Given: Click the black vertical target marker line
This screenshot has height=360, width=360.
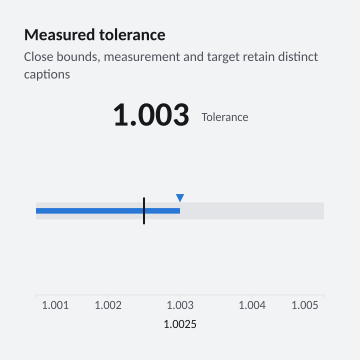Looking at the screenshot, I should [144, 211].
